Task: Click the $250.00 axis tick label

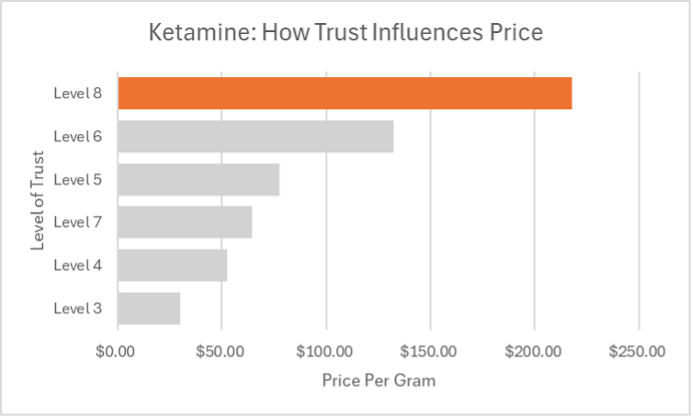Action: pos(637,351)
